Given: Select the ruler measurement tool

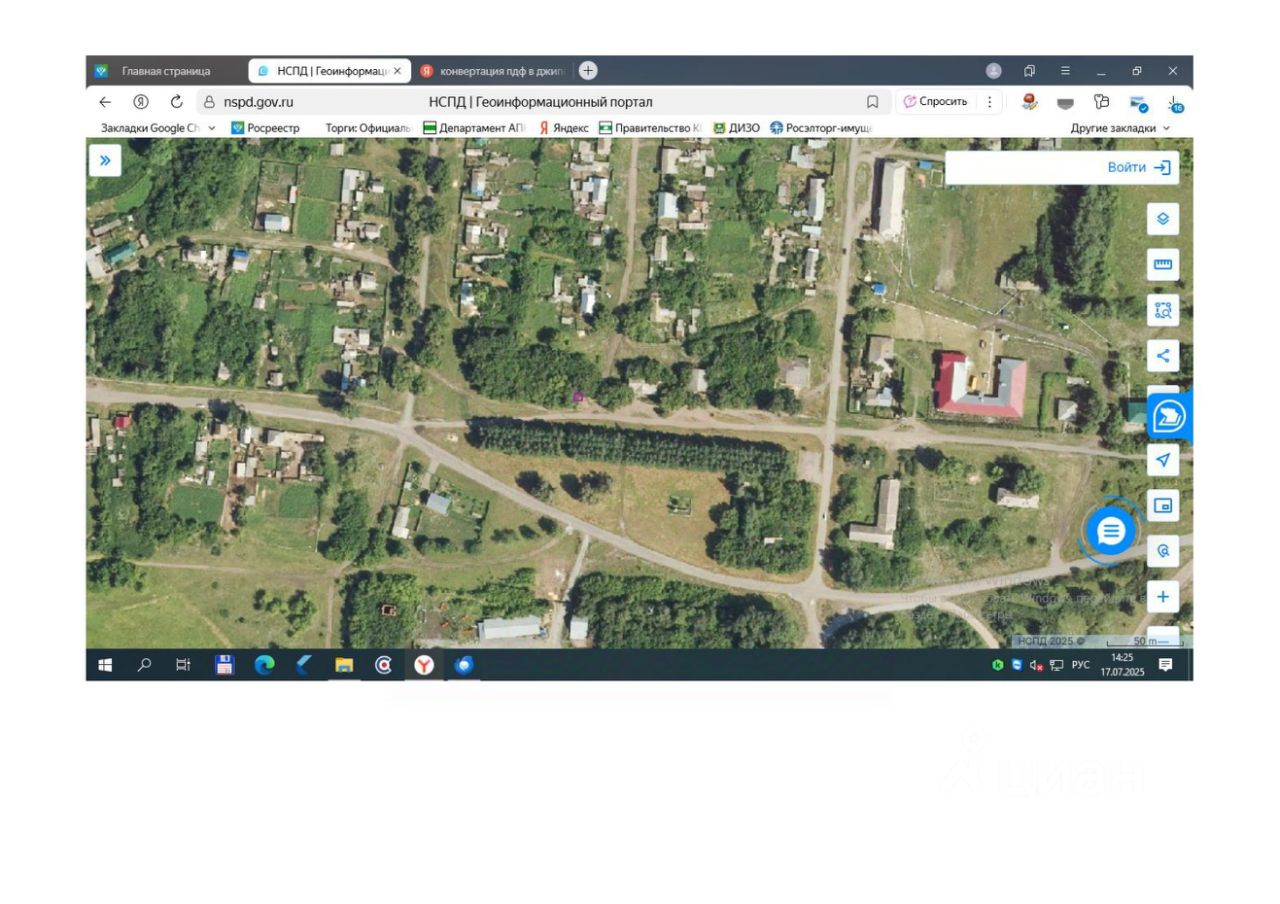Looking at the screenshot, I should [x=1163, y=265].
